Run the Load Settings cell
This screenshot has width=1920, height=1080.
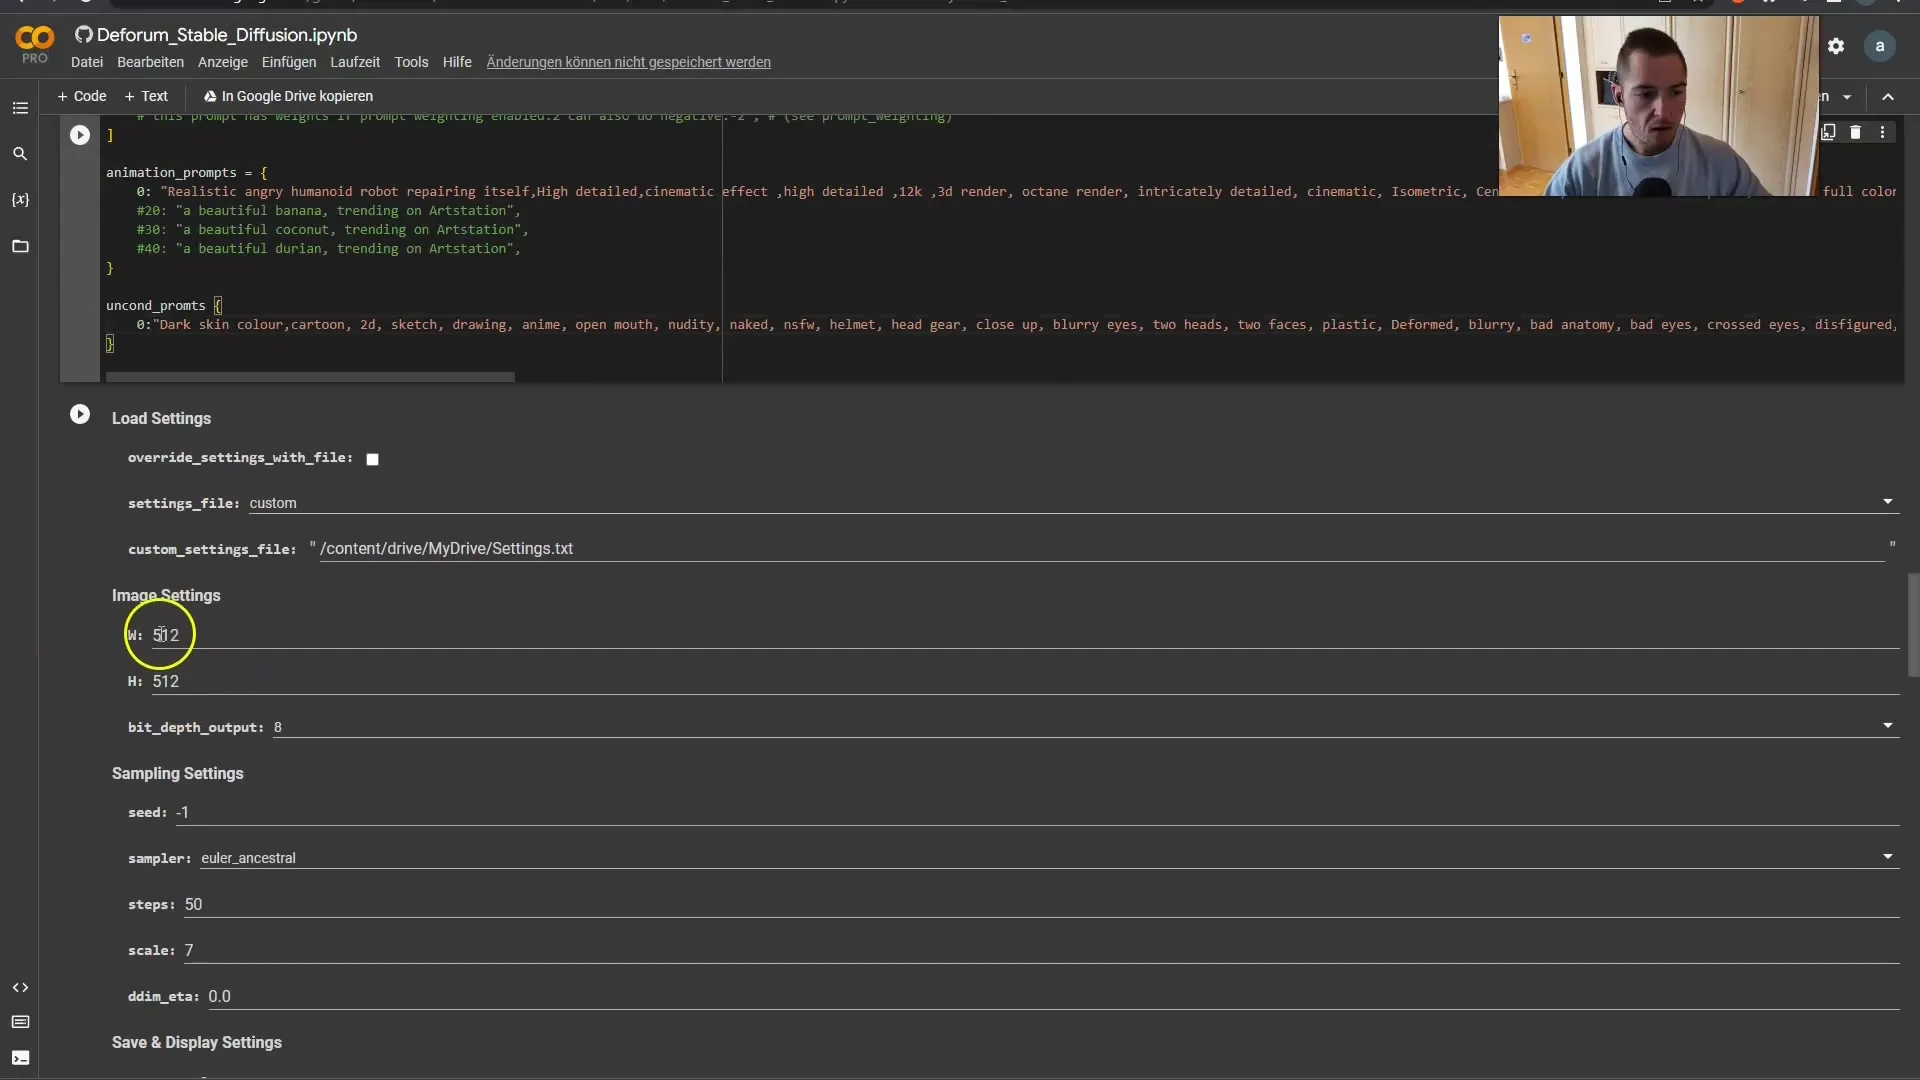tap(80, 415)
